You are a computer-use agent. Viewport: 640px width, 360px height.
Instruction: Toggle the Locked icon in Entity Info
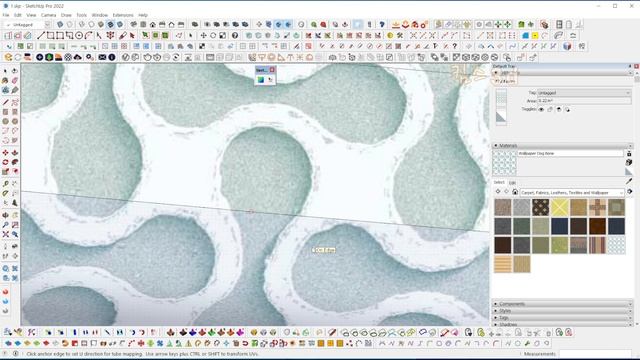tap(550, 109)
